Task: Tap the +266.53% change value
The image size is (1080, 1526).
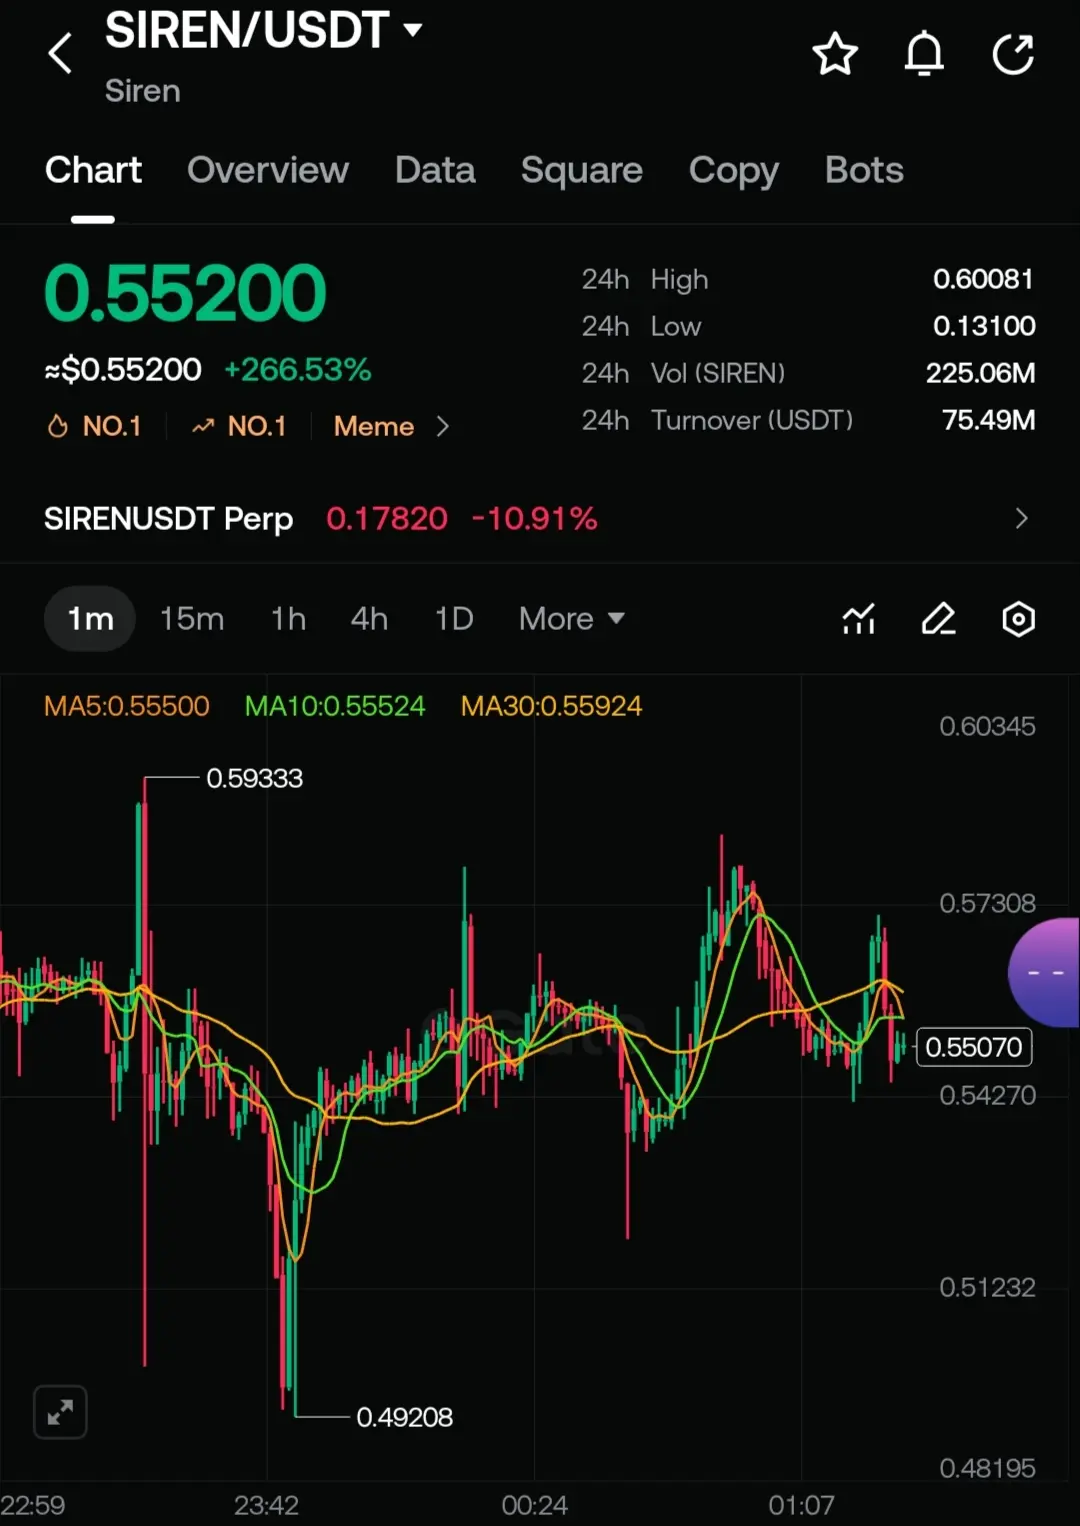Action: [298, 370]
